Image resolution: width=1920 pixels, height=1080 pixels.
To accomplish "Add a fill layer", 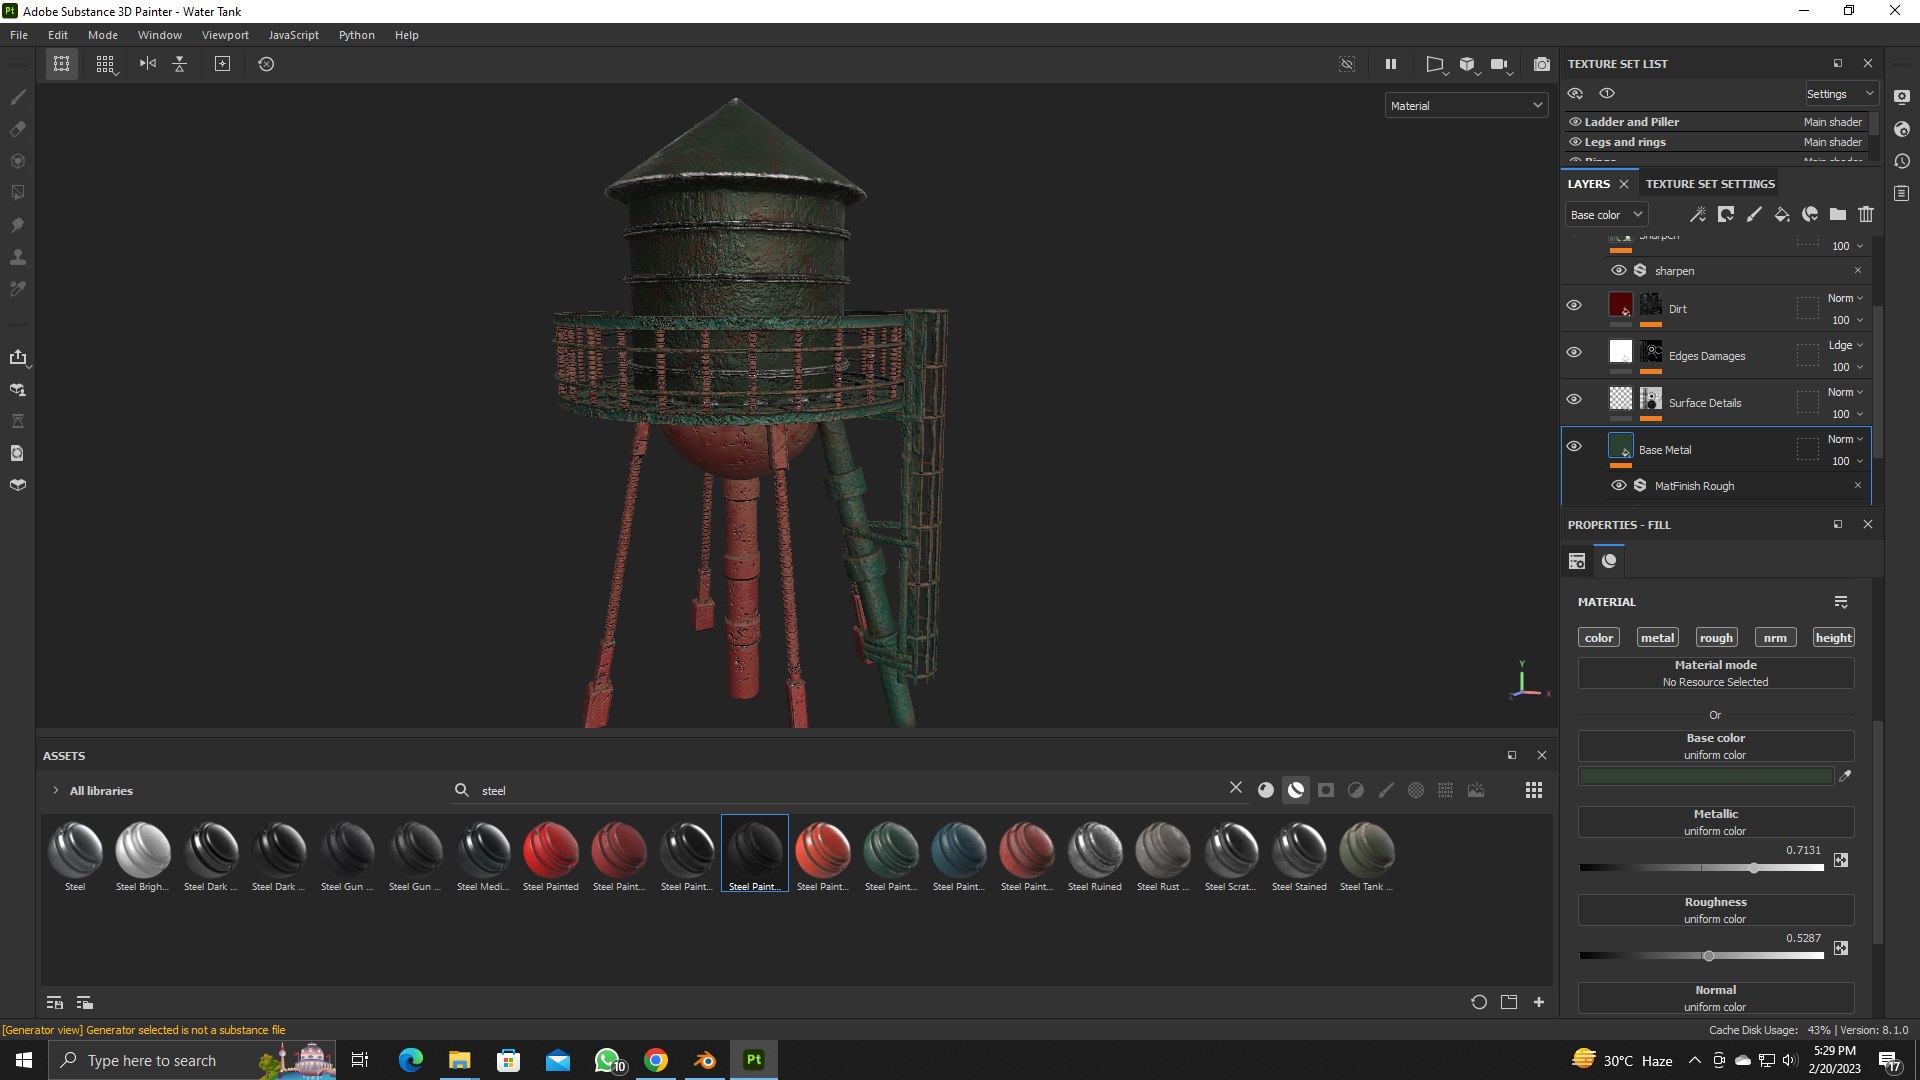I will [x=1782, y=214].
